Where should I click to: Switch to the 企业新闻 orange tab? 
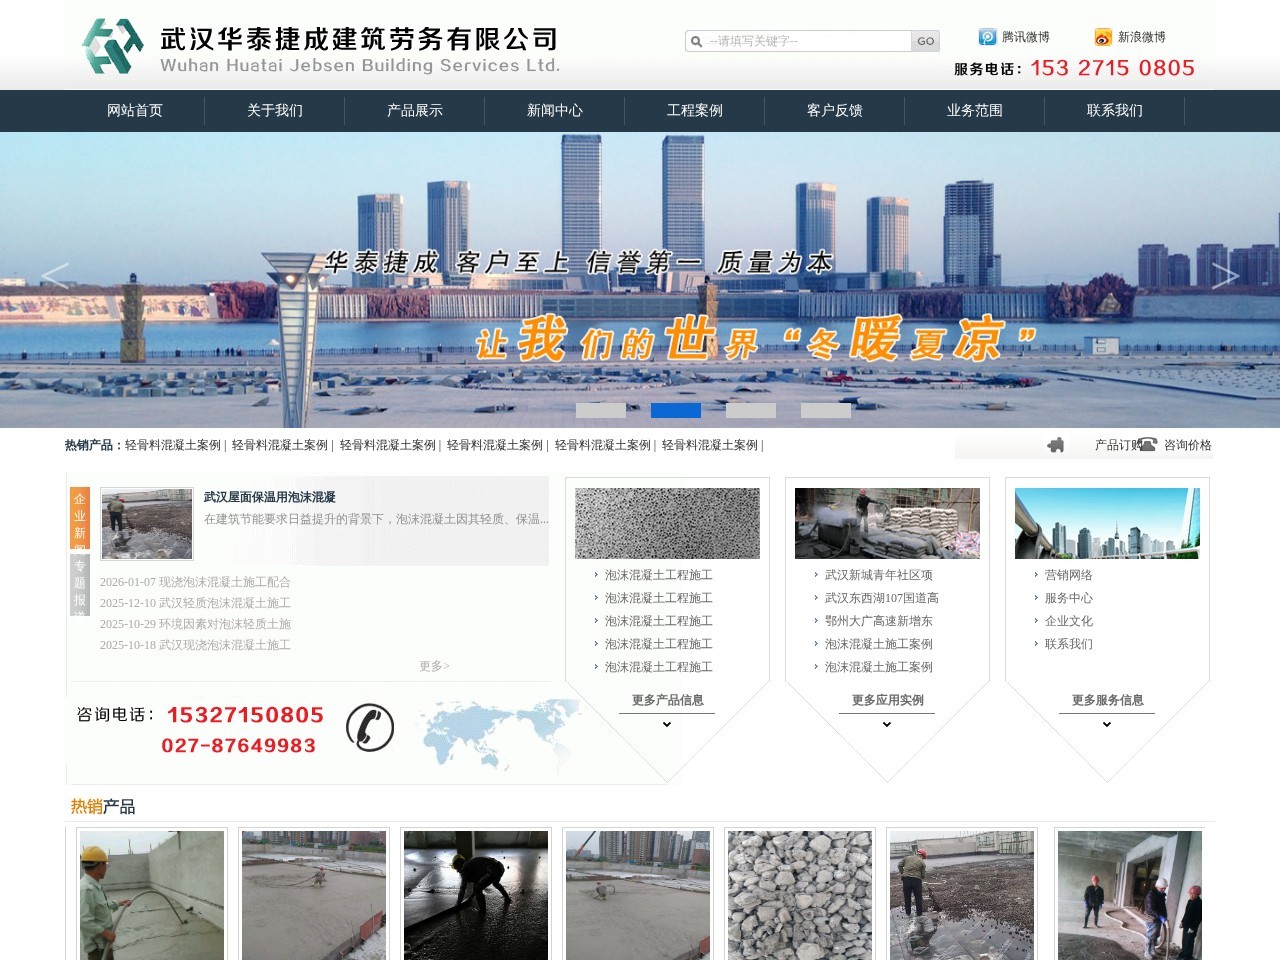(x=80, y=517)
